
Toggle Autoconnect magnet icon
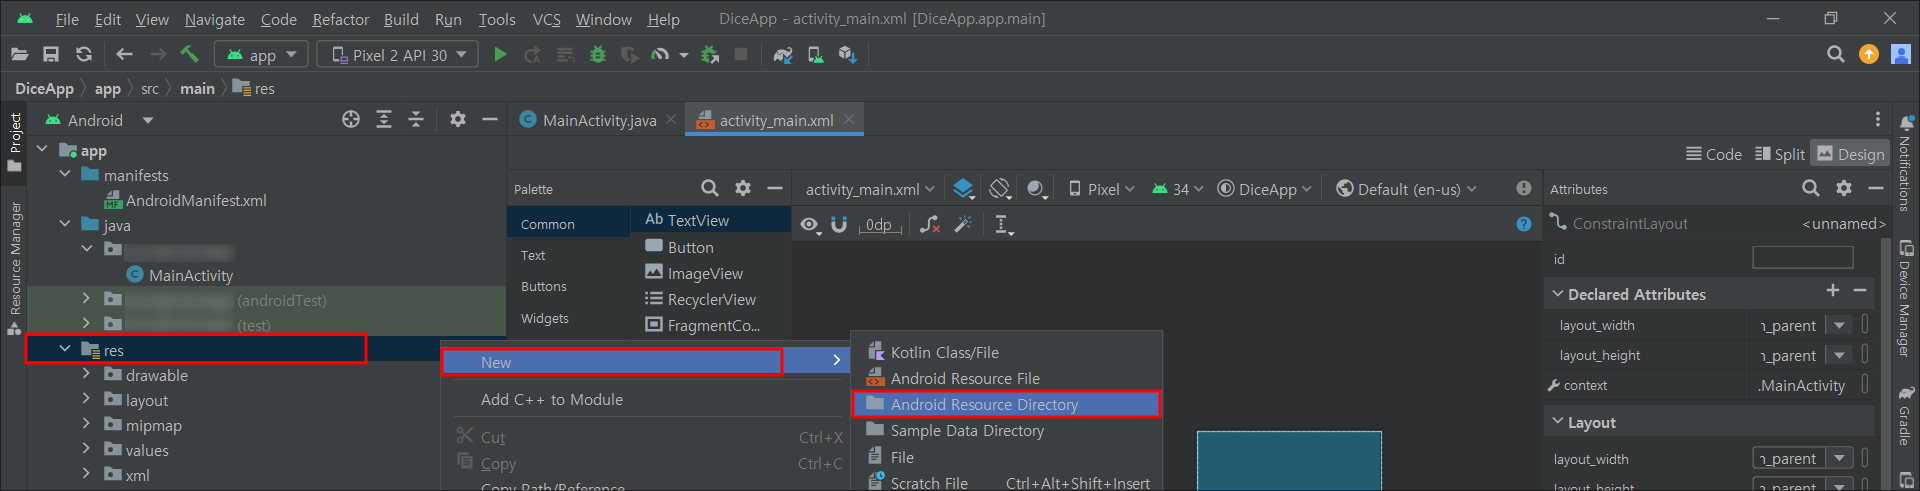coord(839,224)
